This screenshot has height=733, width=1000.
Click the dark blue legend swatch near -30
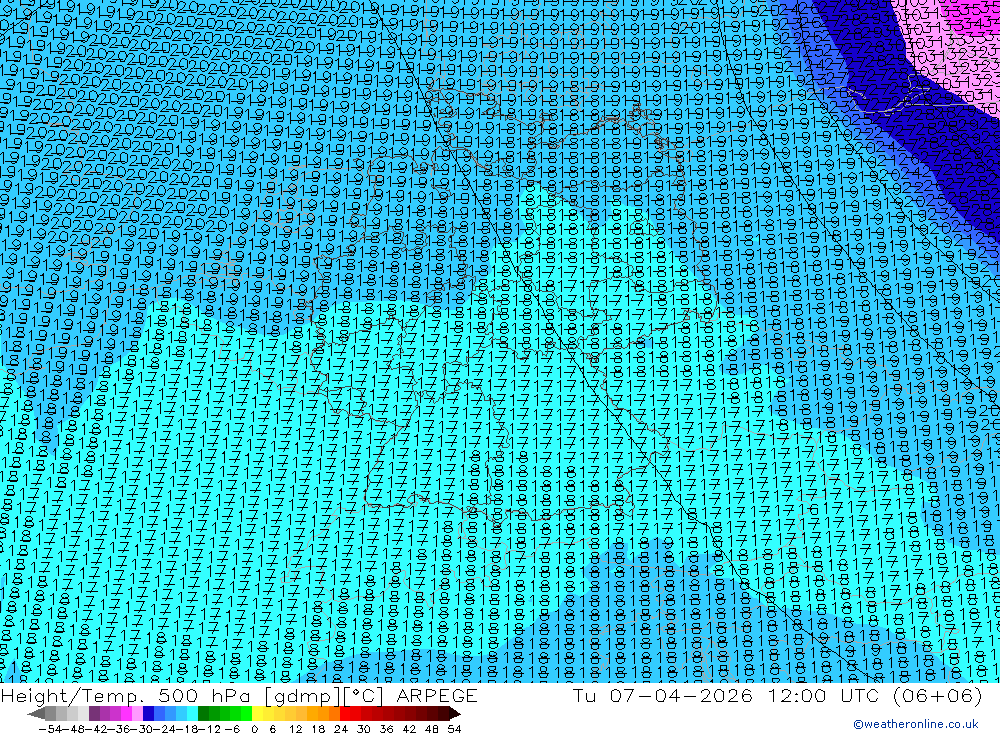point(149,713)
